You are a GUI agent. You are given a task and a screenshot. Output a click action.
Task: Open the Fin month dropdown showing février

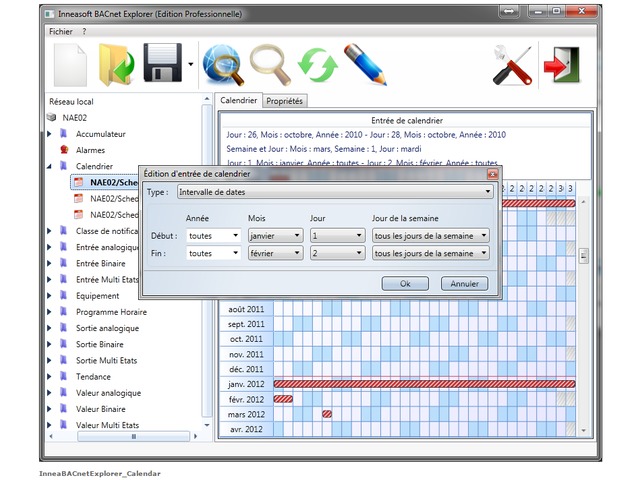click(275, 254)
